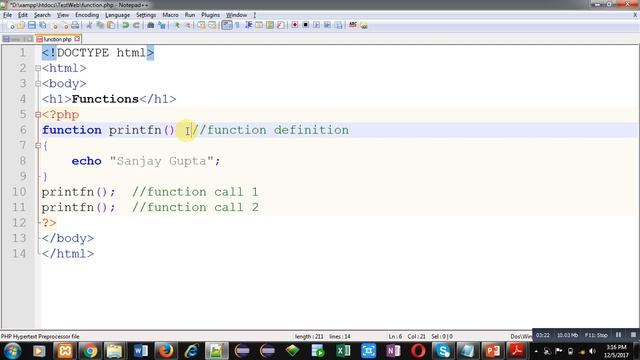Collapse the body fold marker on line 3
640x360 pixels.
click(x=38, y=84)
